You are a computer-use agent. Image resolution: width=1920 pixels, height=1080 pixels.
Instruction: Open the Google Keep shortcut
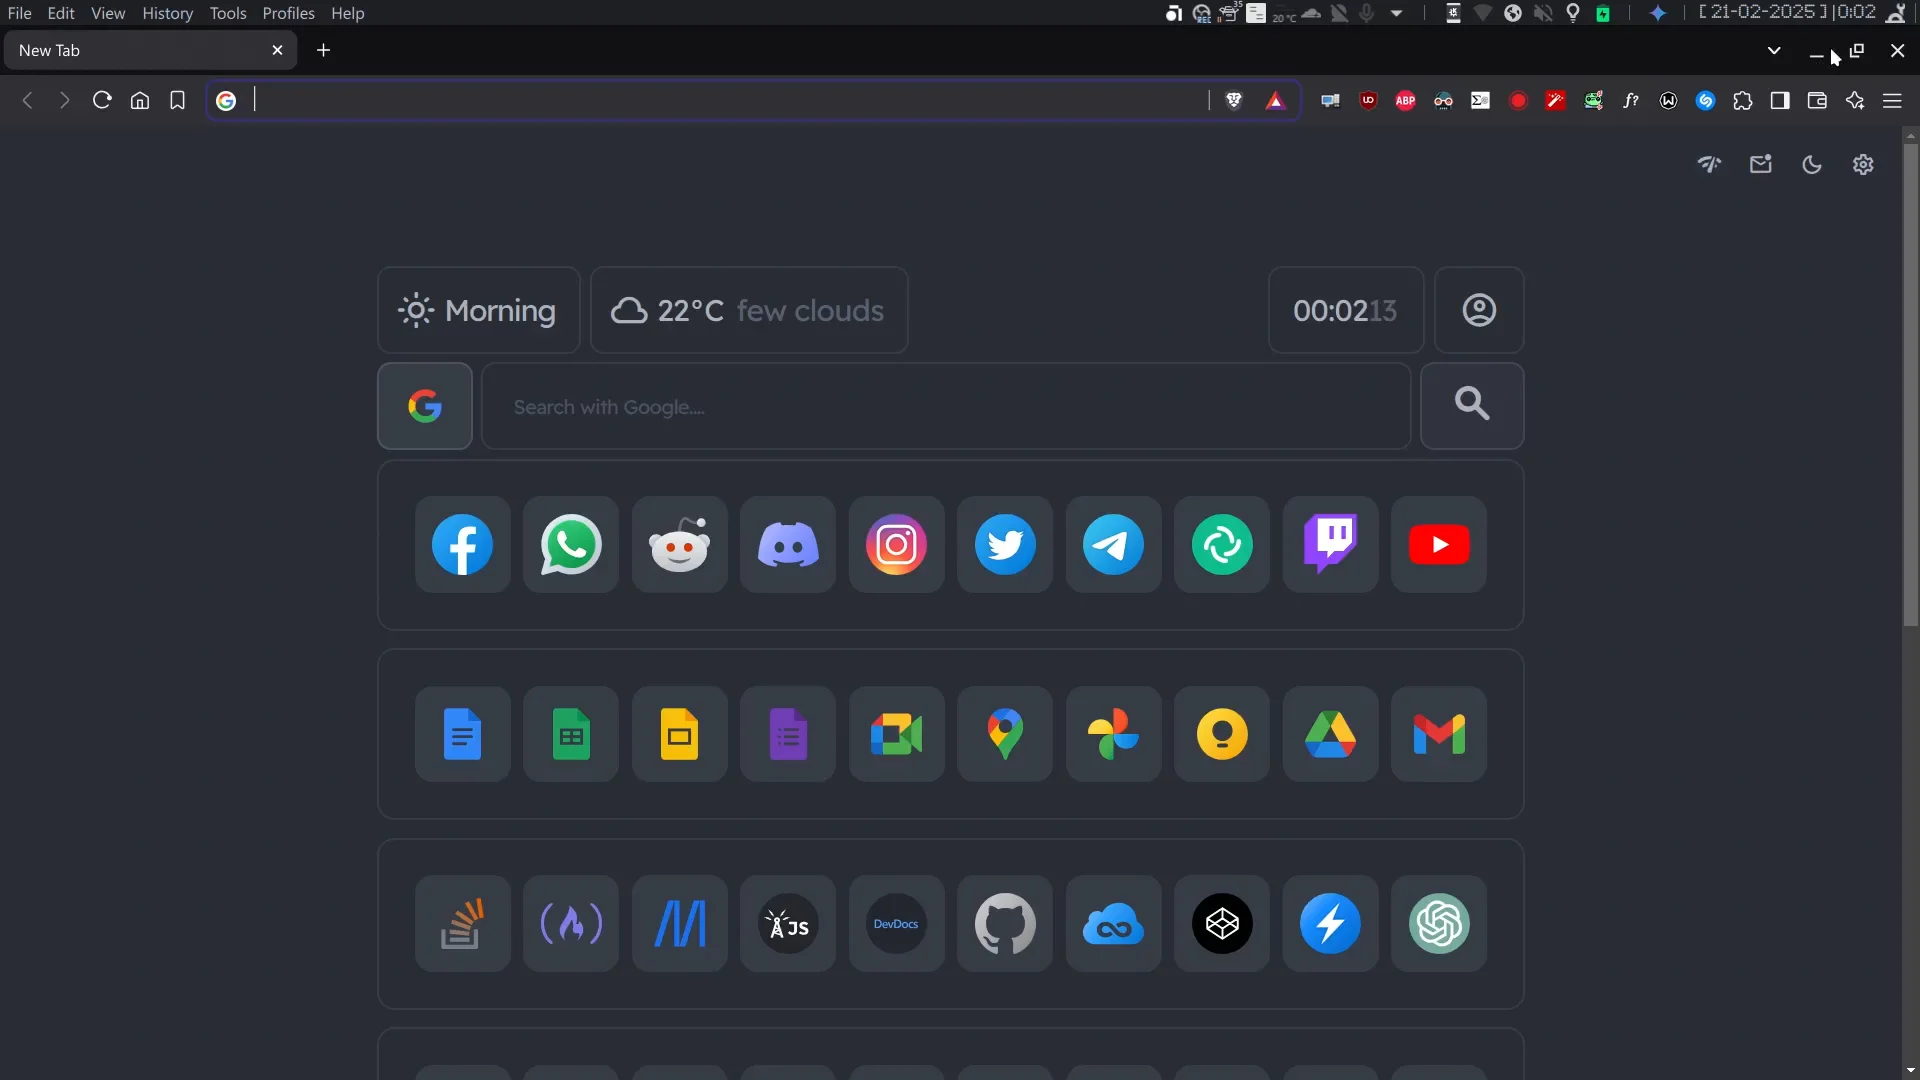point(1222,735)
